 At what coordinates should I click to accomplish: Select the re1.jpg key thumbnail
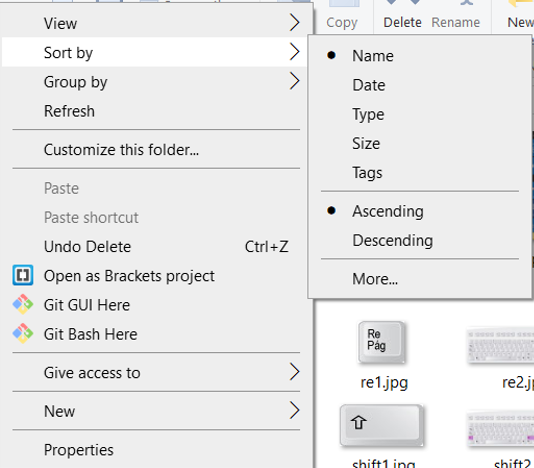(x=381, y=342)
